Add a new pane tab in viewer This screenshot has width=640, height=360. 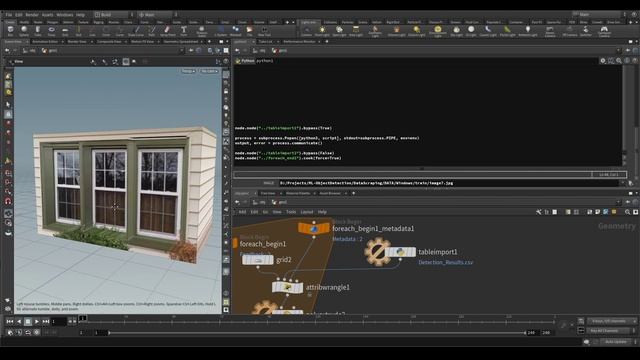(x=209, y=42)
